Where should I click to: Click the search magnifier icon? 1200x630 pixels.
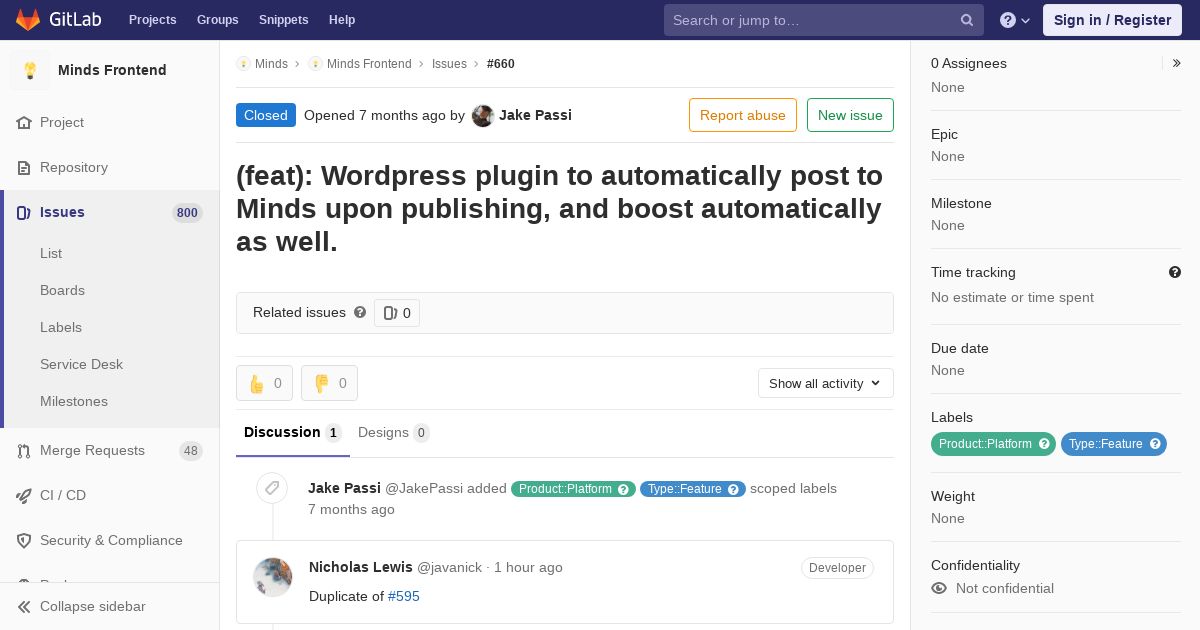point(967,20)
